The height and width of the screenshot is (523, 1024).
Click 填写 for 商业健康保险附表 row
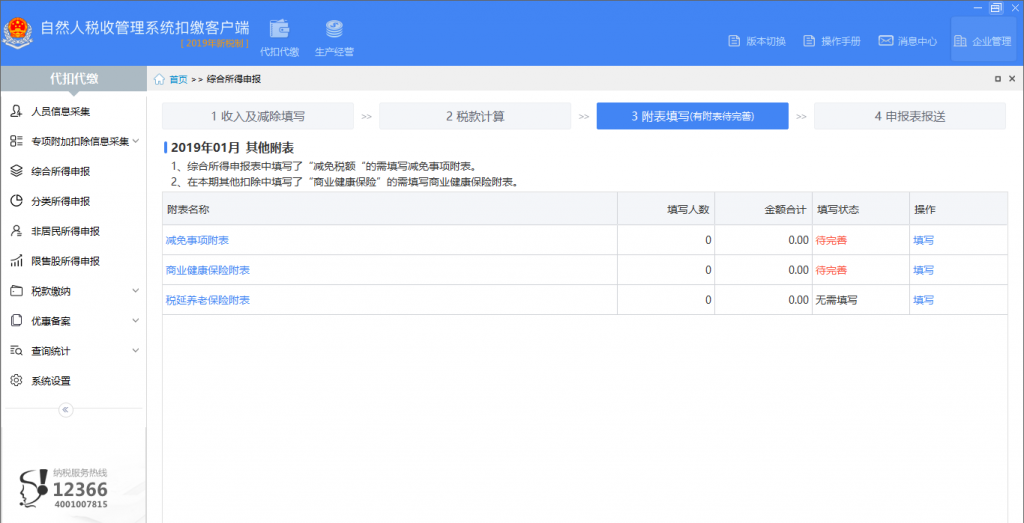[x=923, y=270]
